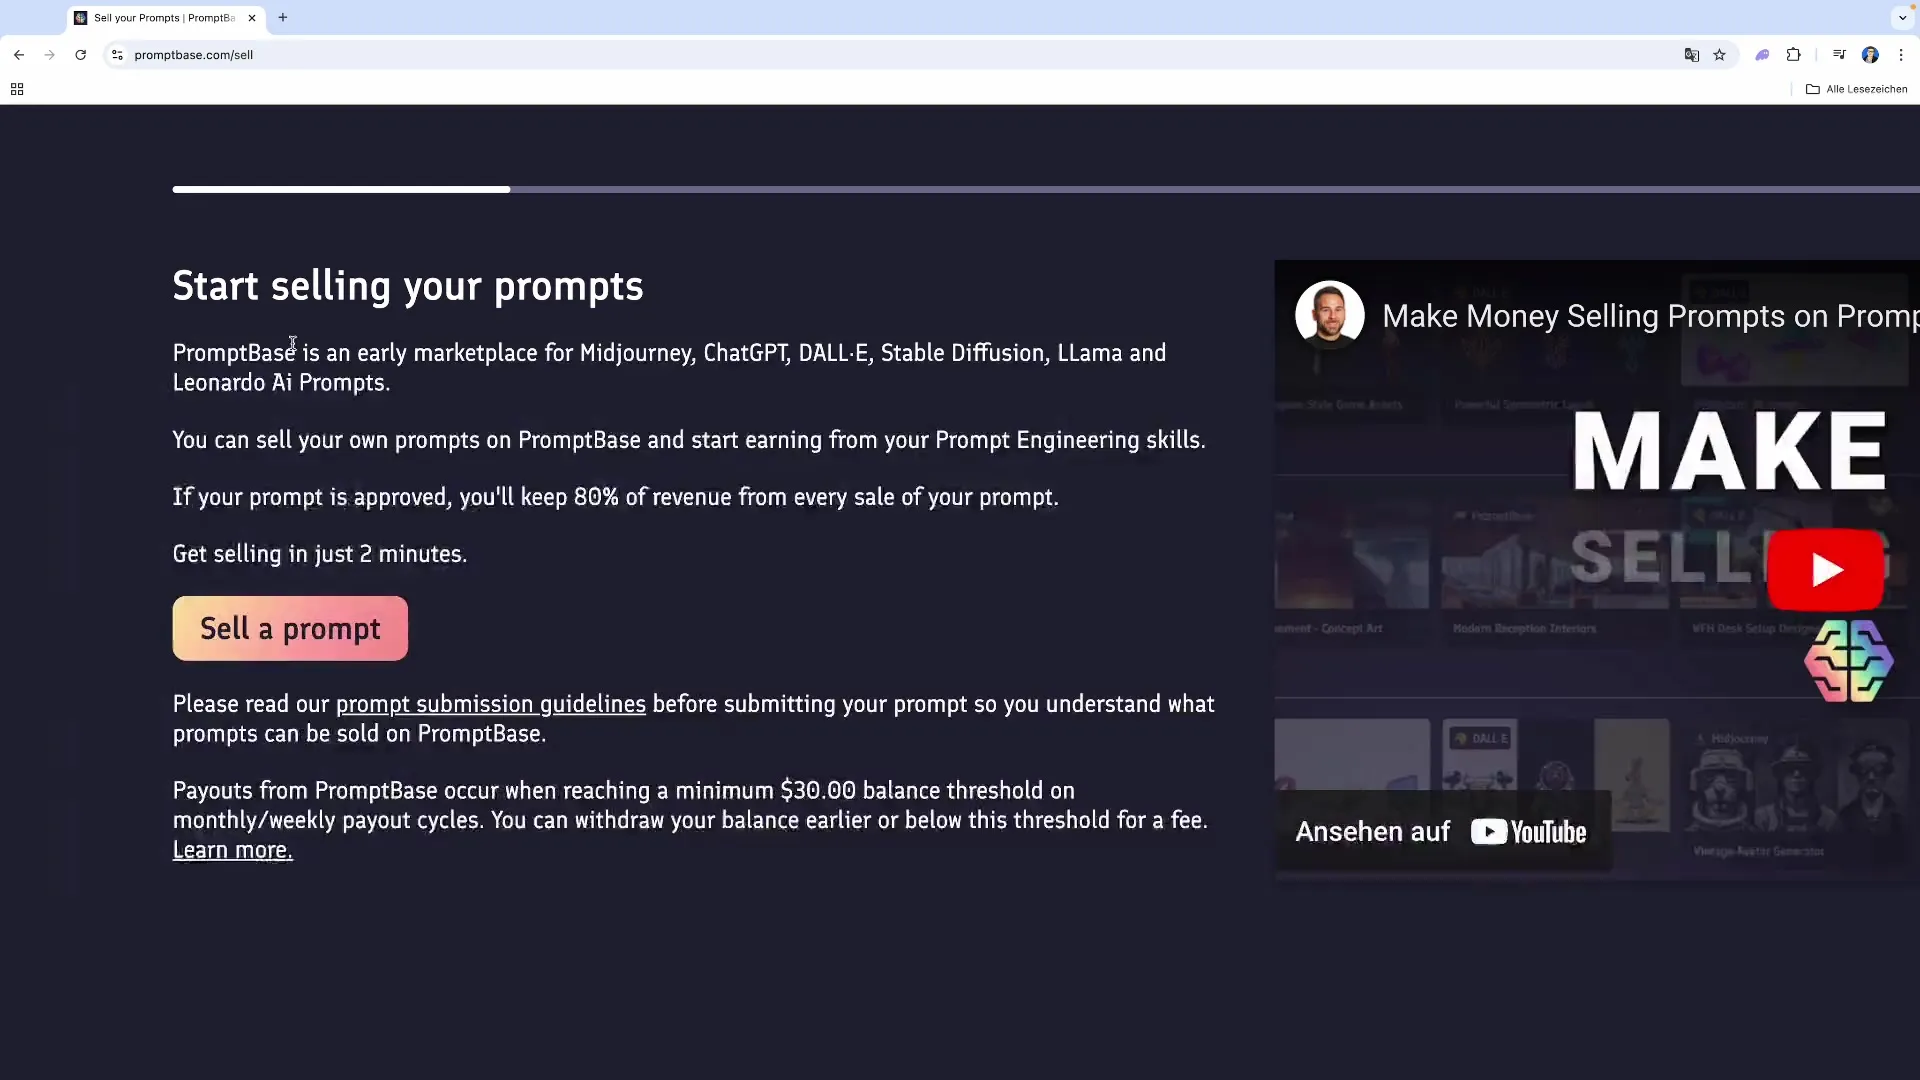Go back to previous page
The image size is (1920, 1080).
(19, 55)
